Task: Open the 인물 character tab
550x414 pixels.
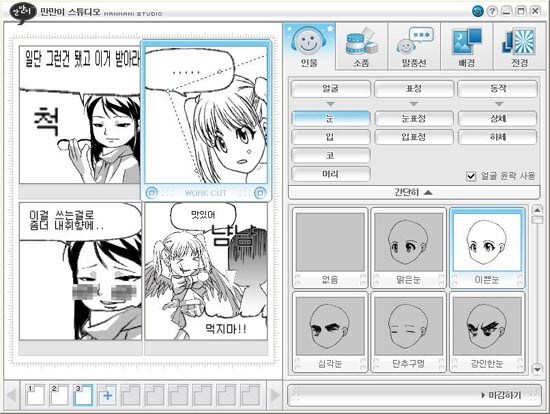Action: coord(309,46)
